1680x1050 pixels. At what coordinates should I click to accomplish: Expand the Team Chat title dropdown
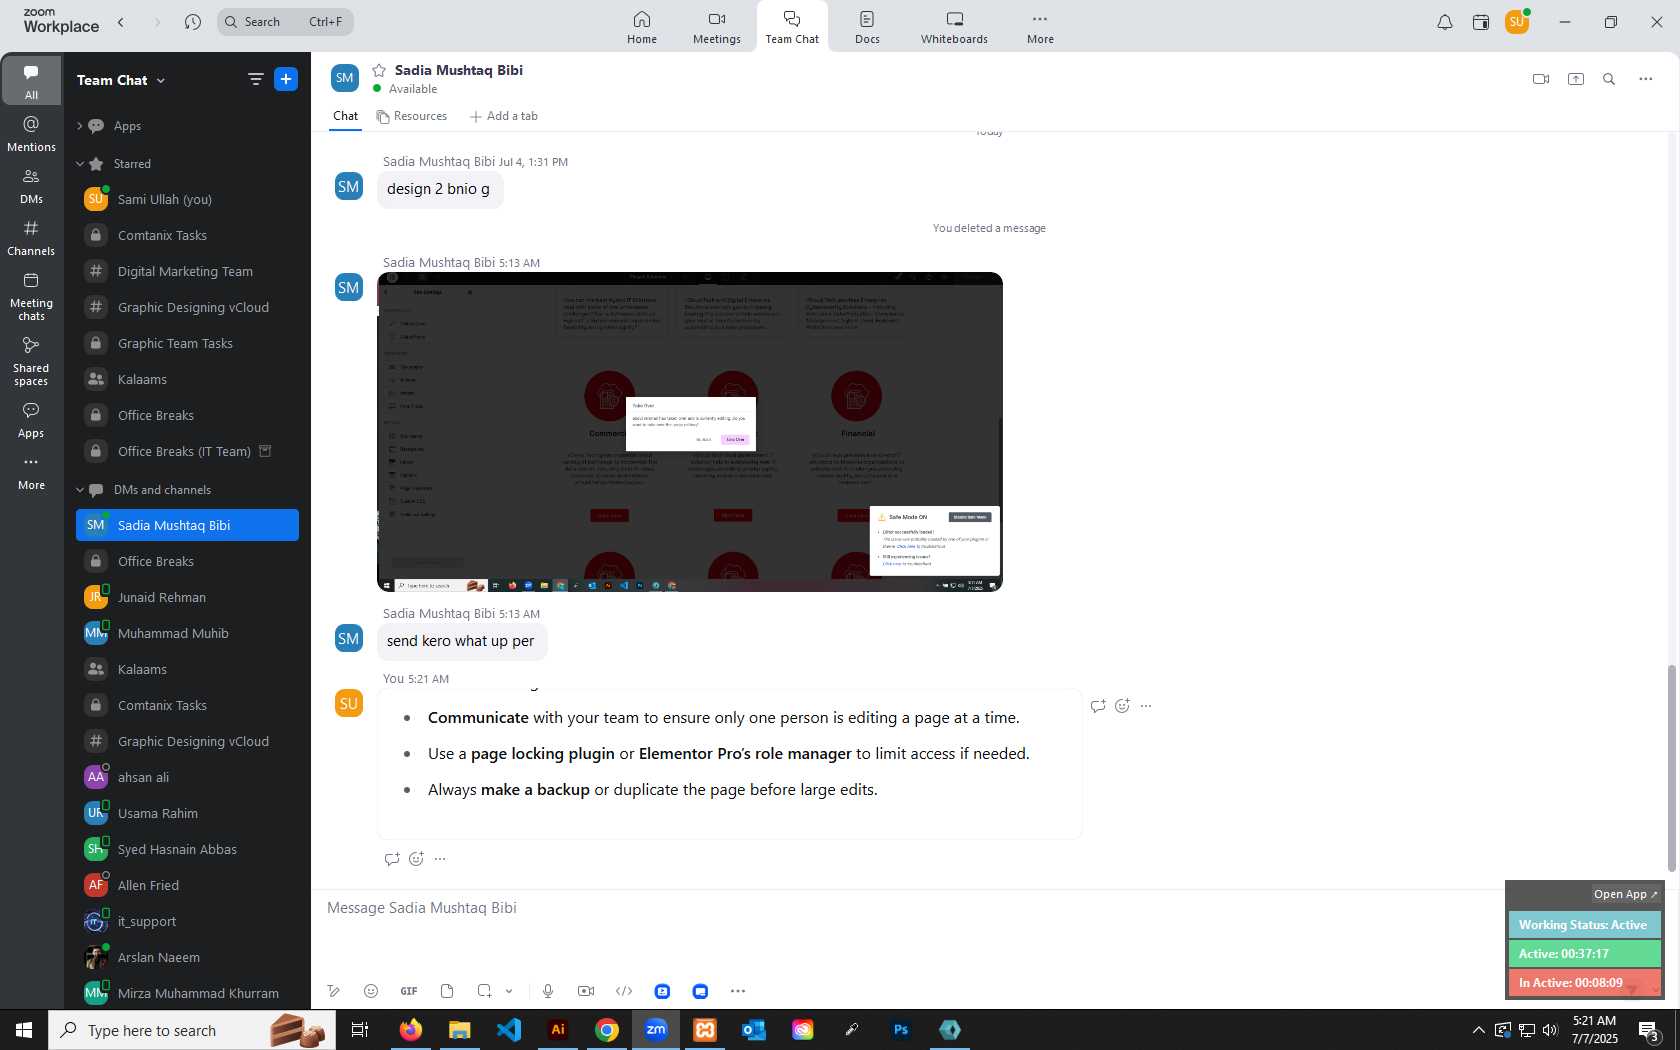(x=161, y=80)
